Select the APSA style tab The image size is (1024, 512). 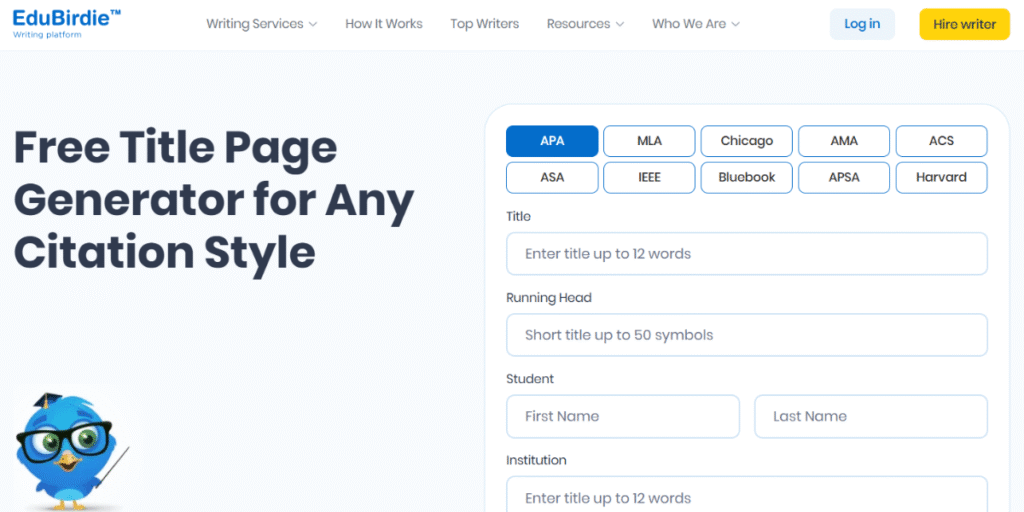(844, 178)
